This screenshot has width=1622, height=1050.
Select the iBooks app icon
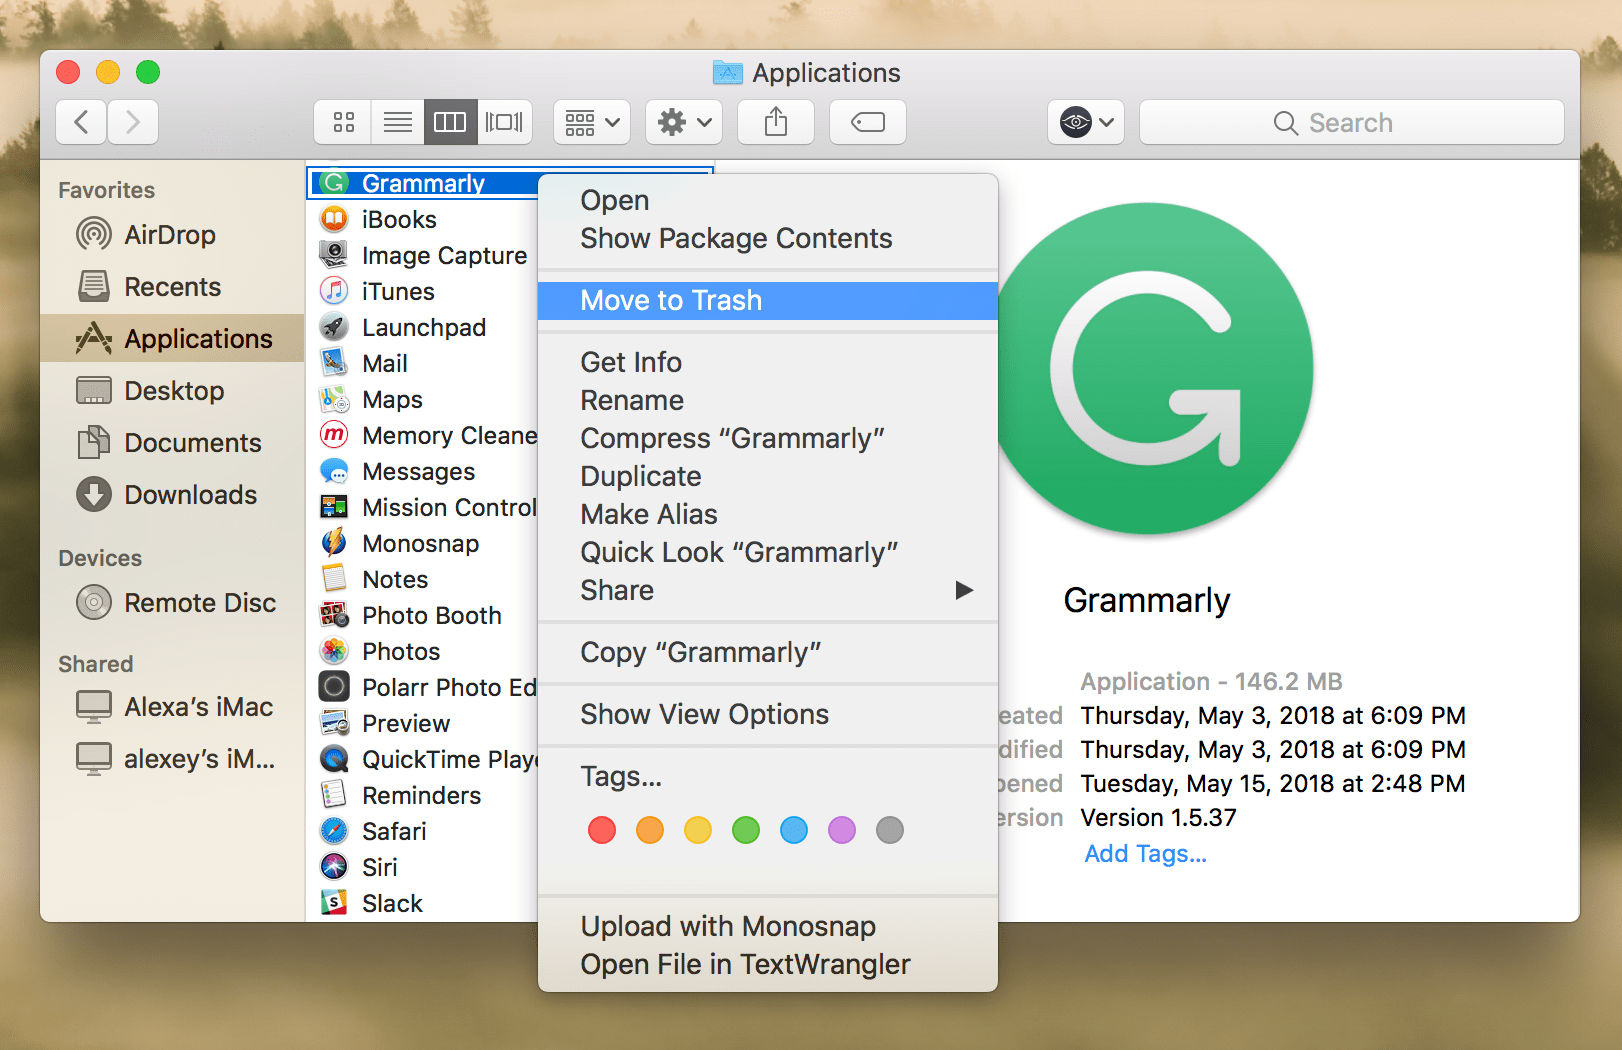pos(334,219)
